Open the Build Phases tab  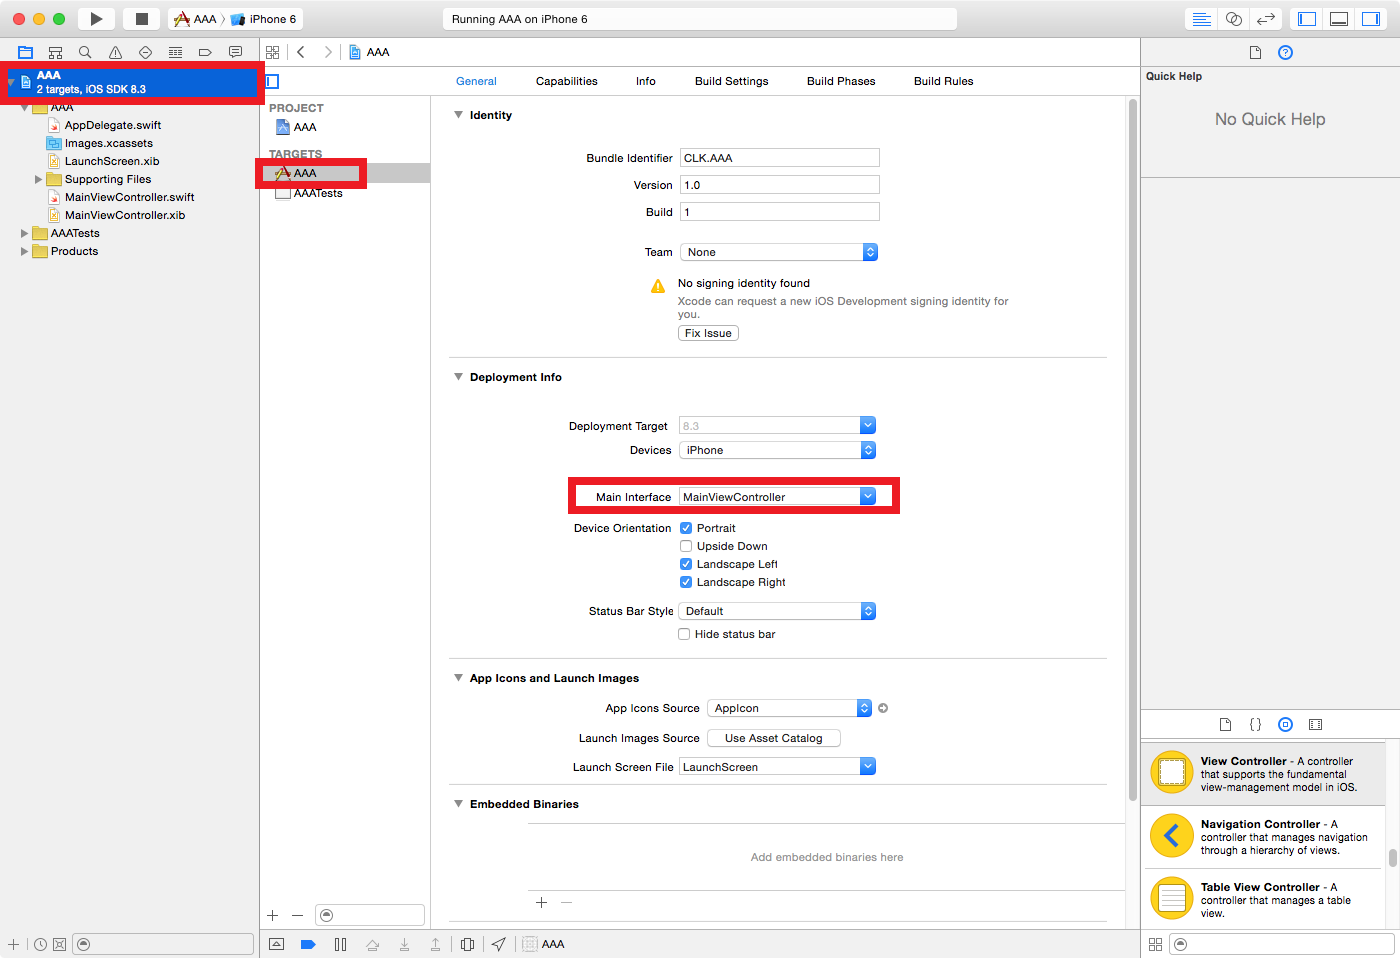coord(841,81)
